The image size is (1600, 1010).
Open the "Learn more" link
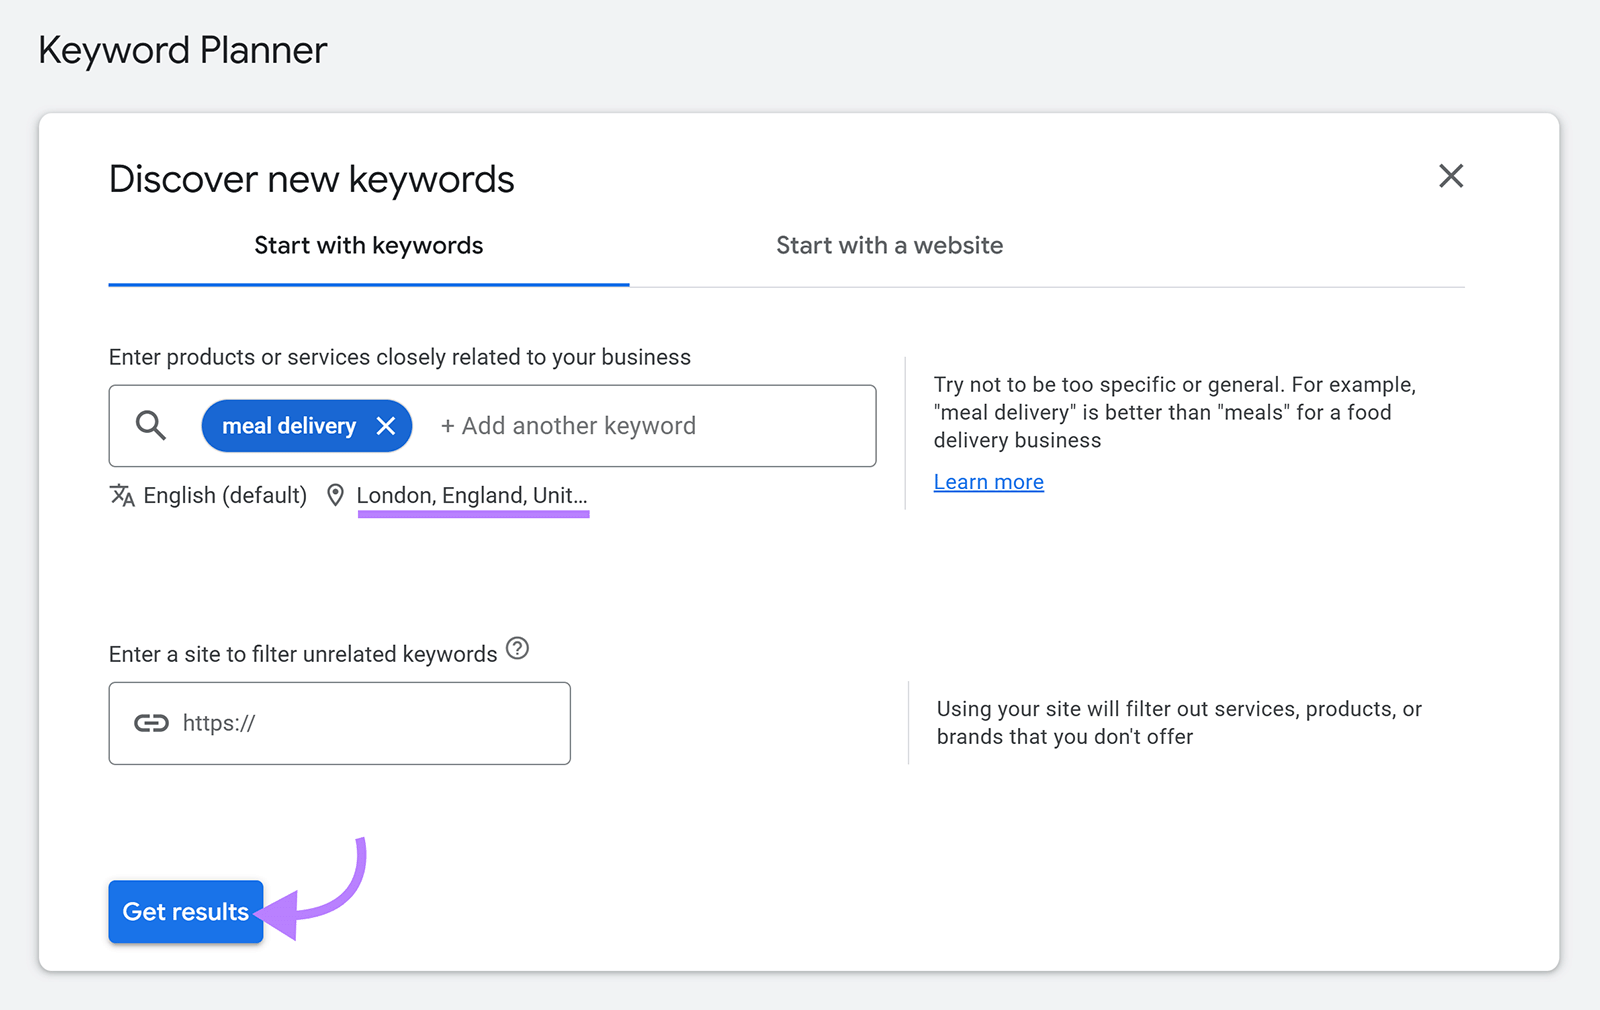(x=988, y=481)
